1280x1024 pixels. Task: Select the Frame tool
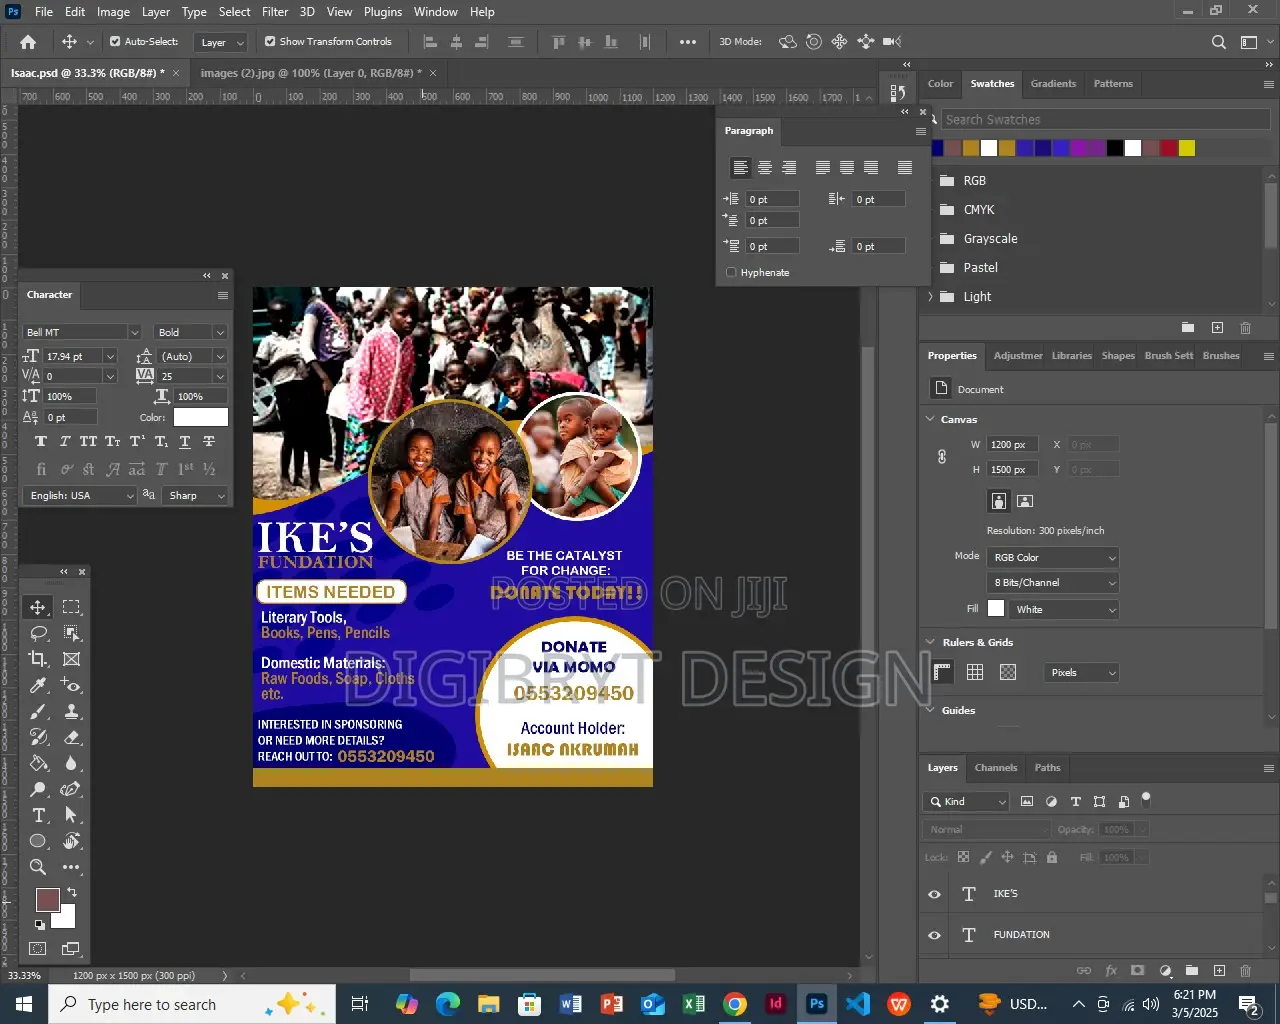point(71,659)
